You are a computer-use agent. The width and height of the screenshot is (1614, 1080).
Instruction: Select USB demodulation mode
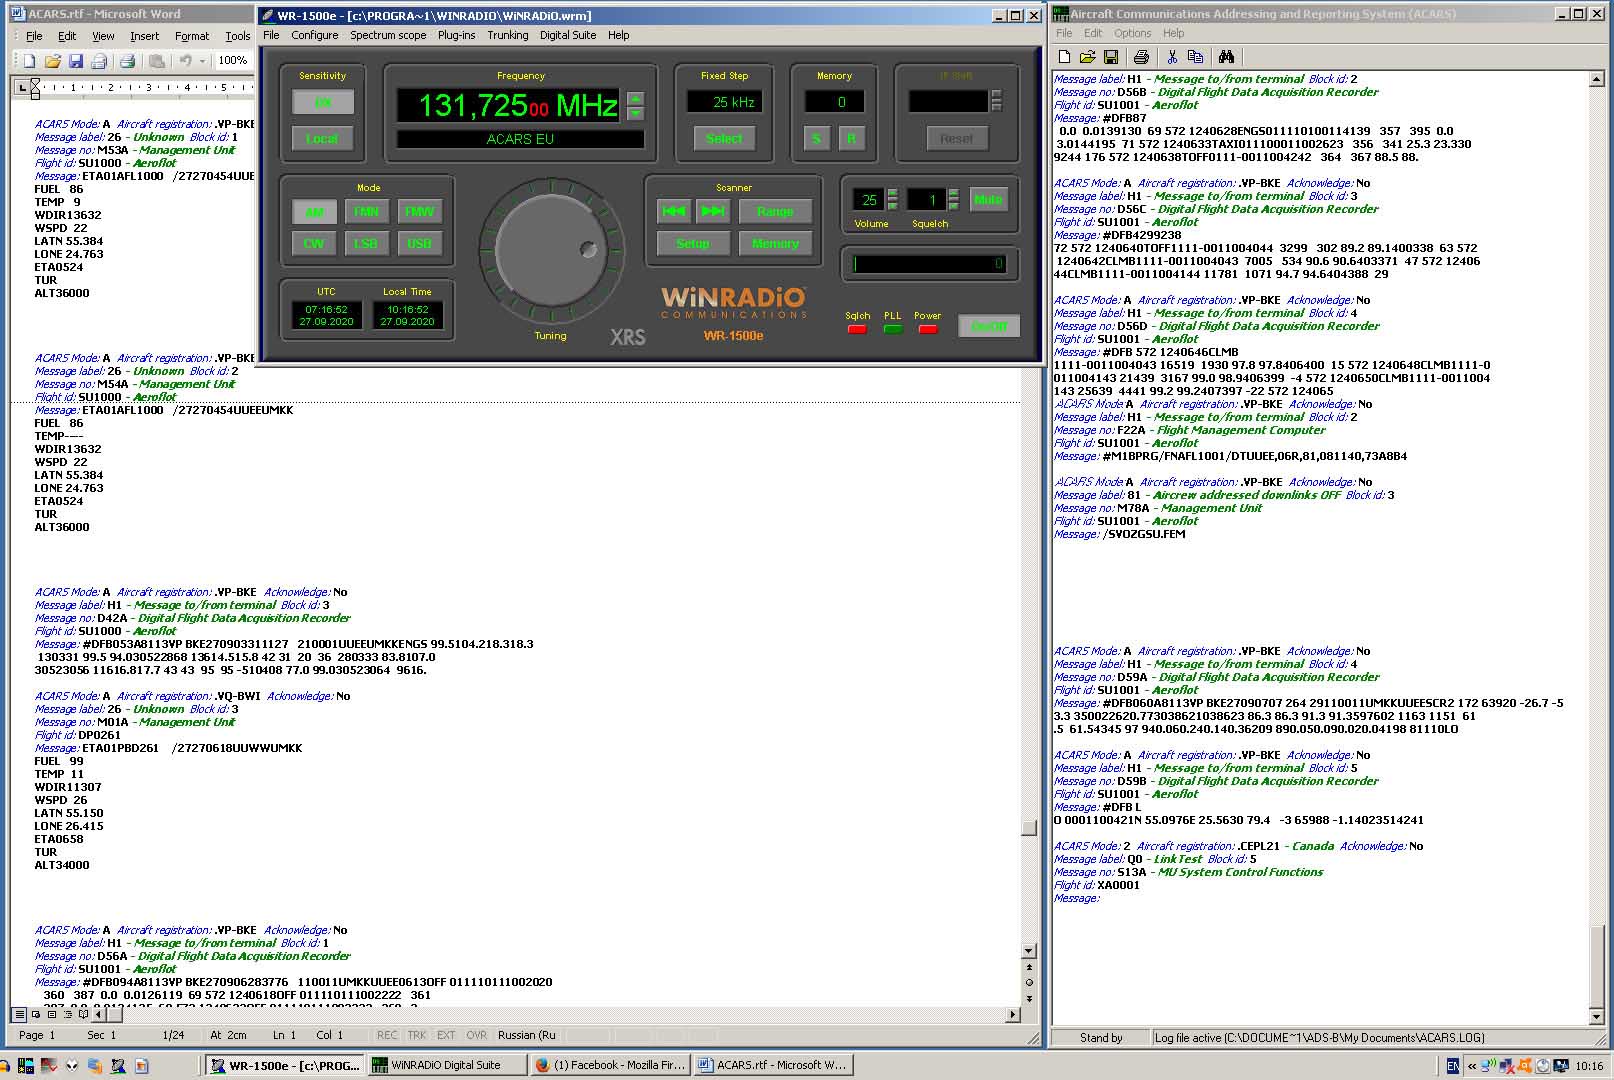click(419, 243)
